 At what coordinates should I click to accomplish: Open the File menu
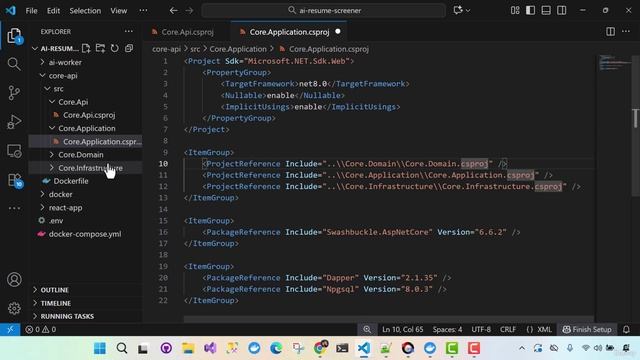coord(31,11)
